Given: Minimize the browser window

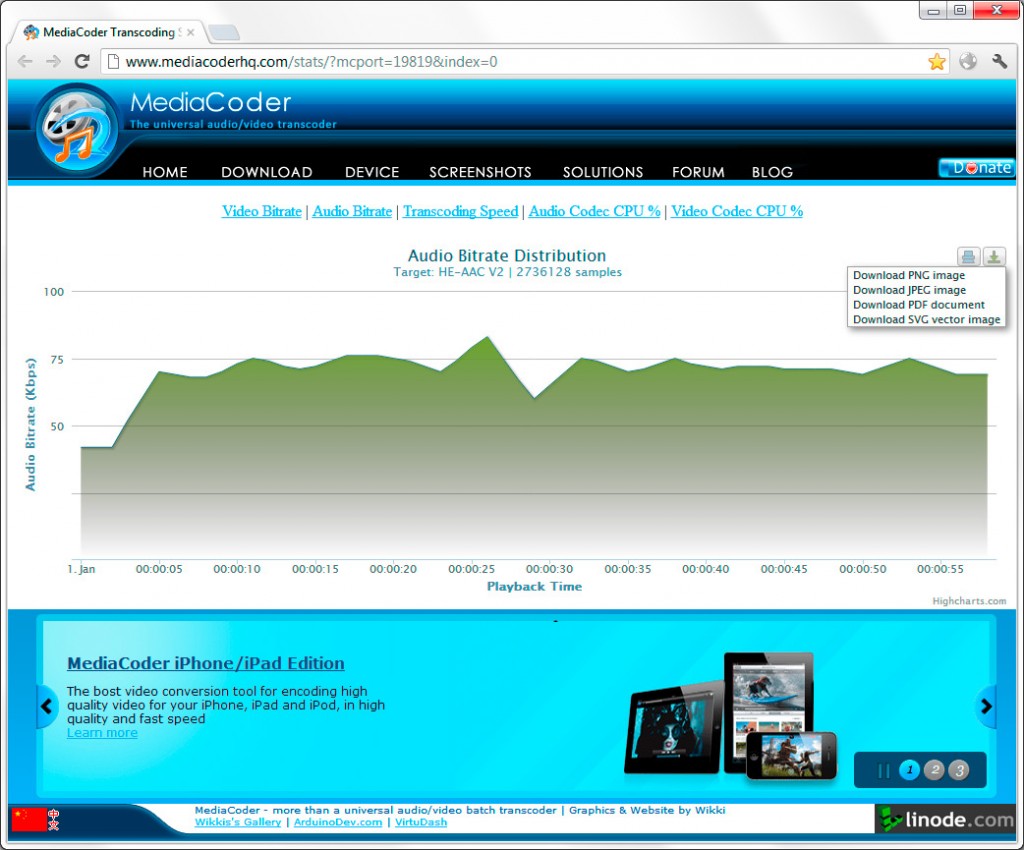Looking at the screenshot, I should click(933, 10).
